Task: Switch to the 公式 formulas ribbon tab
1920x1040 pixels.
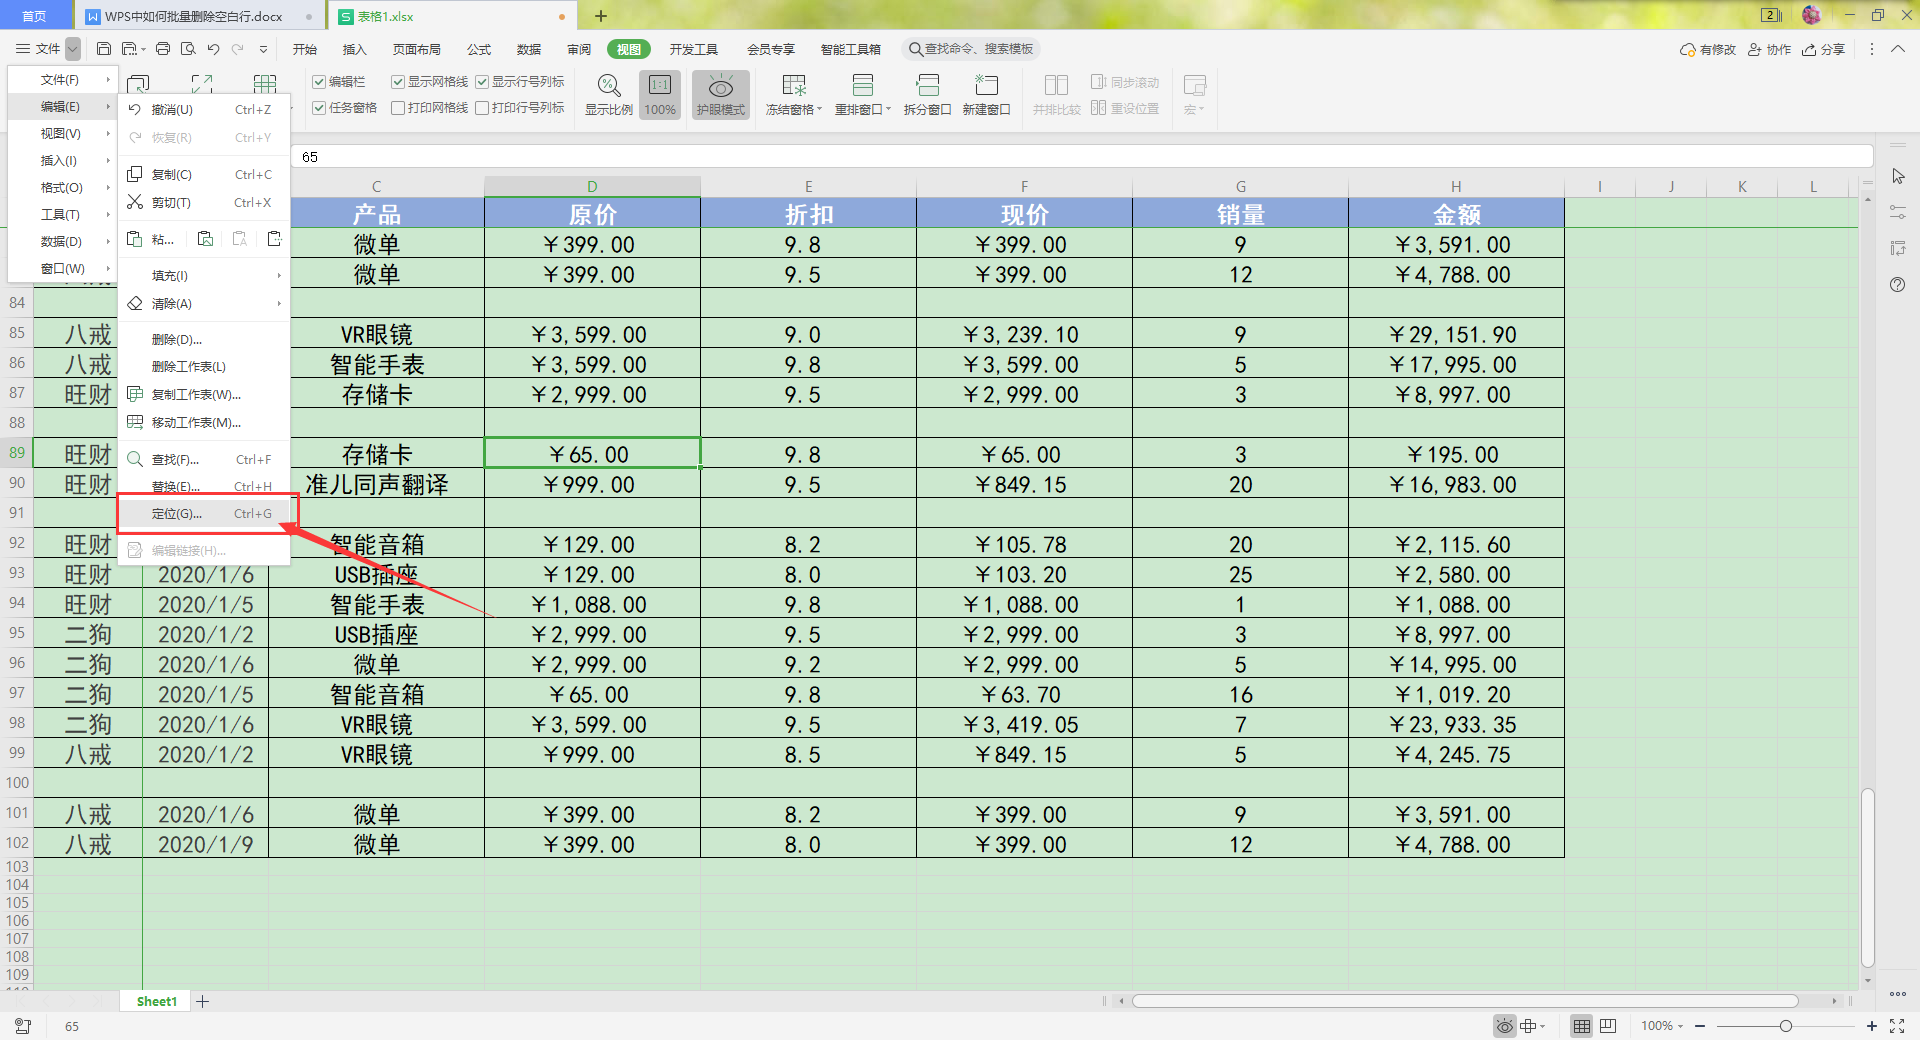Action: click(x=479, y=49)
